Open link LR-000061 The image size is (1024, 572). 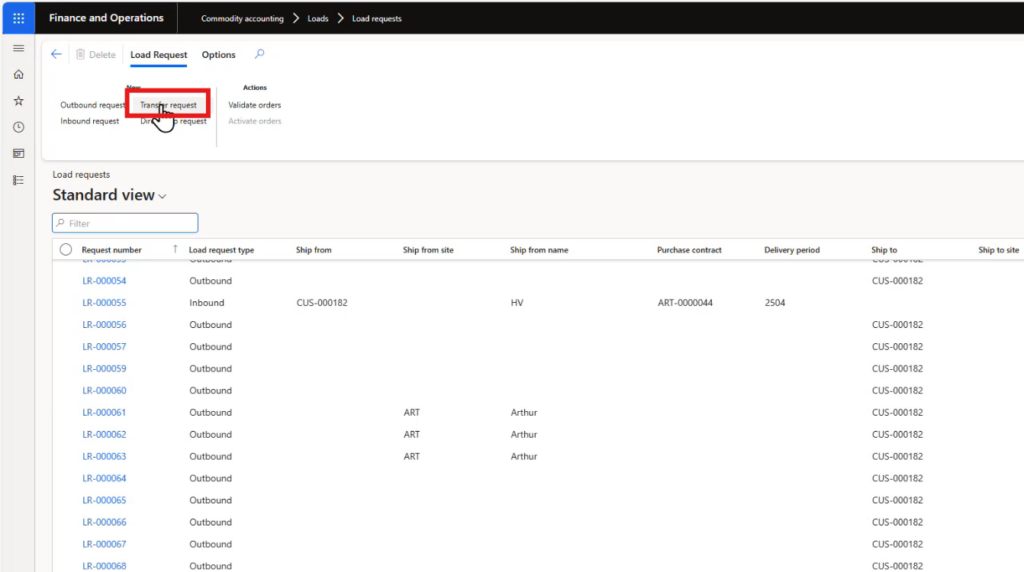tap(104, 413)
